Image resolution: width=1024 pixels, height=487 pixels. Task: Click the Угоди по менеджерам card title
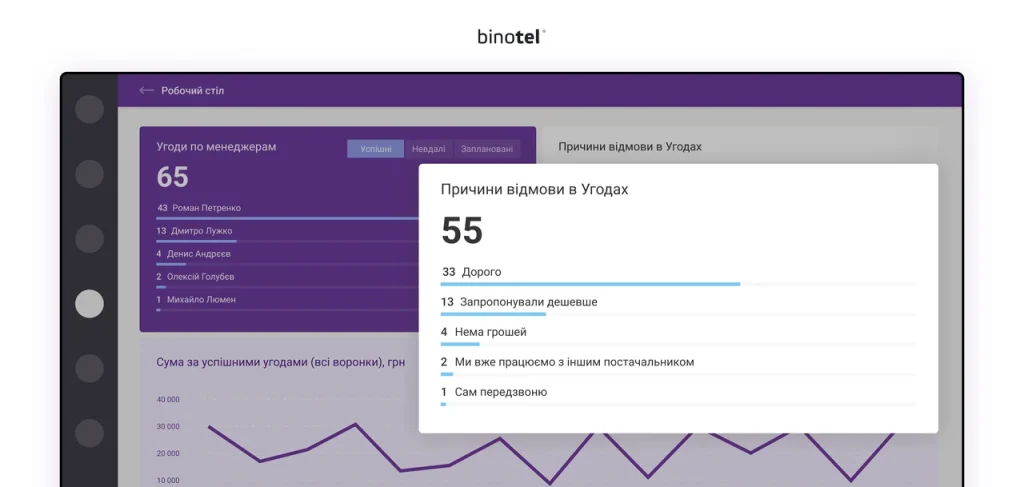click(216, 147)
